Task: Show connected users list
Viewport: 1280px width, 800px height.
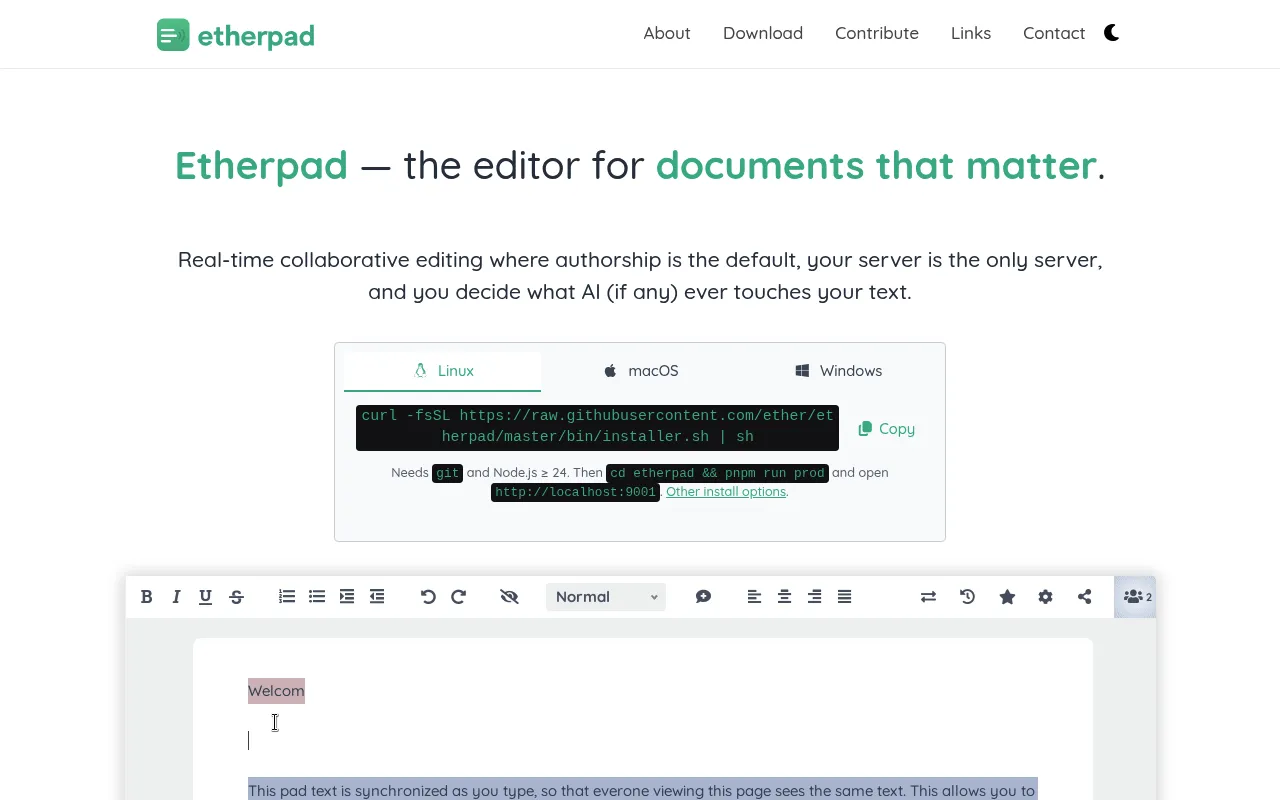Action: 1135,597
